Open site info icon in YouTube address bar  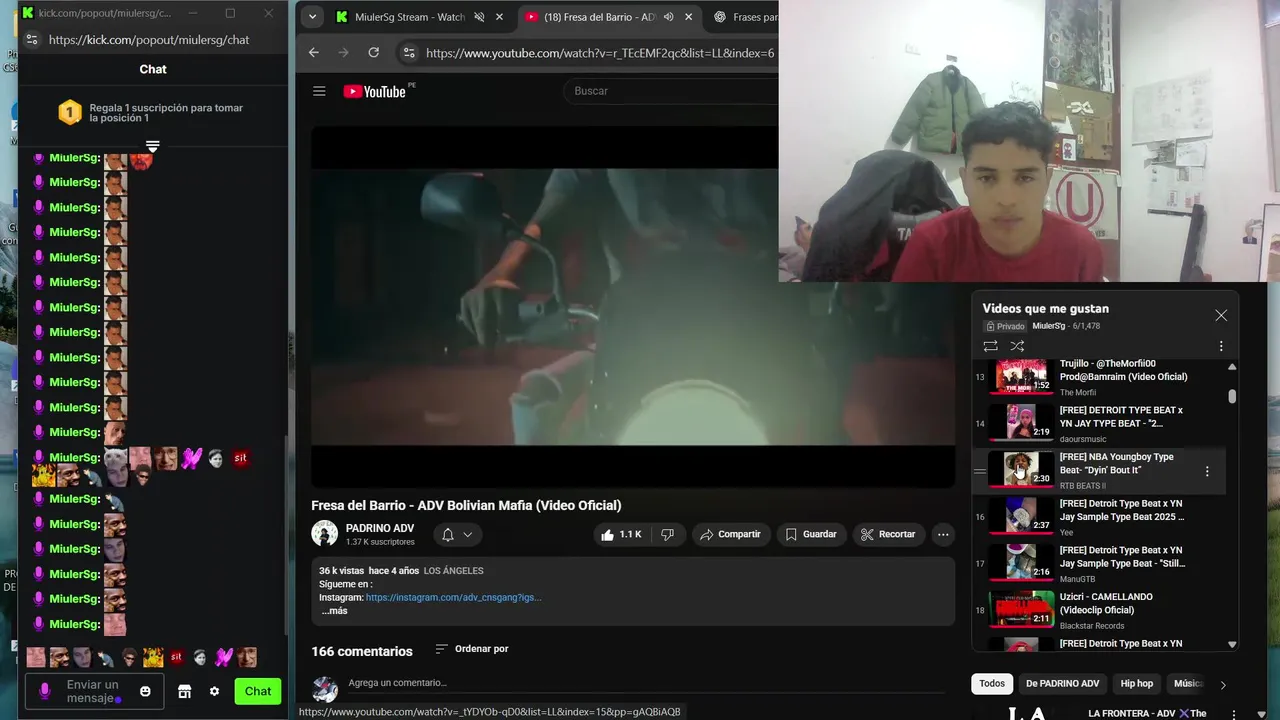(408, 53)
